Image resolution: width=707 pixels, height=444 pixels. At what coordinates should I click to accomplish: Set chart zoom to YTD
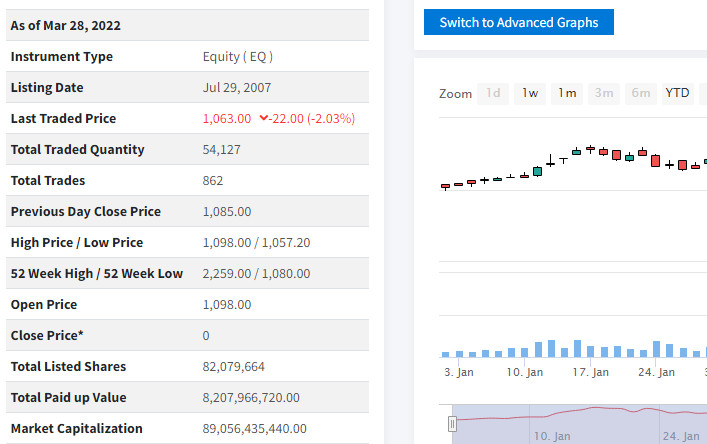click(677, 93)
